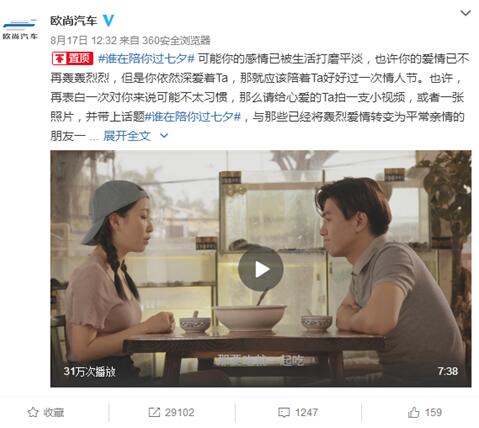The width and height of the screenshot is (479, 428).
Task: Click the 8月17日 12:32 timestamp
Action: tap(83, 40)
